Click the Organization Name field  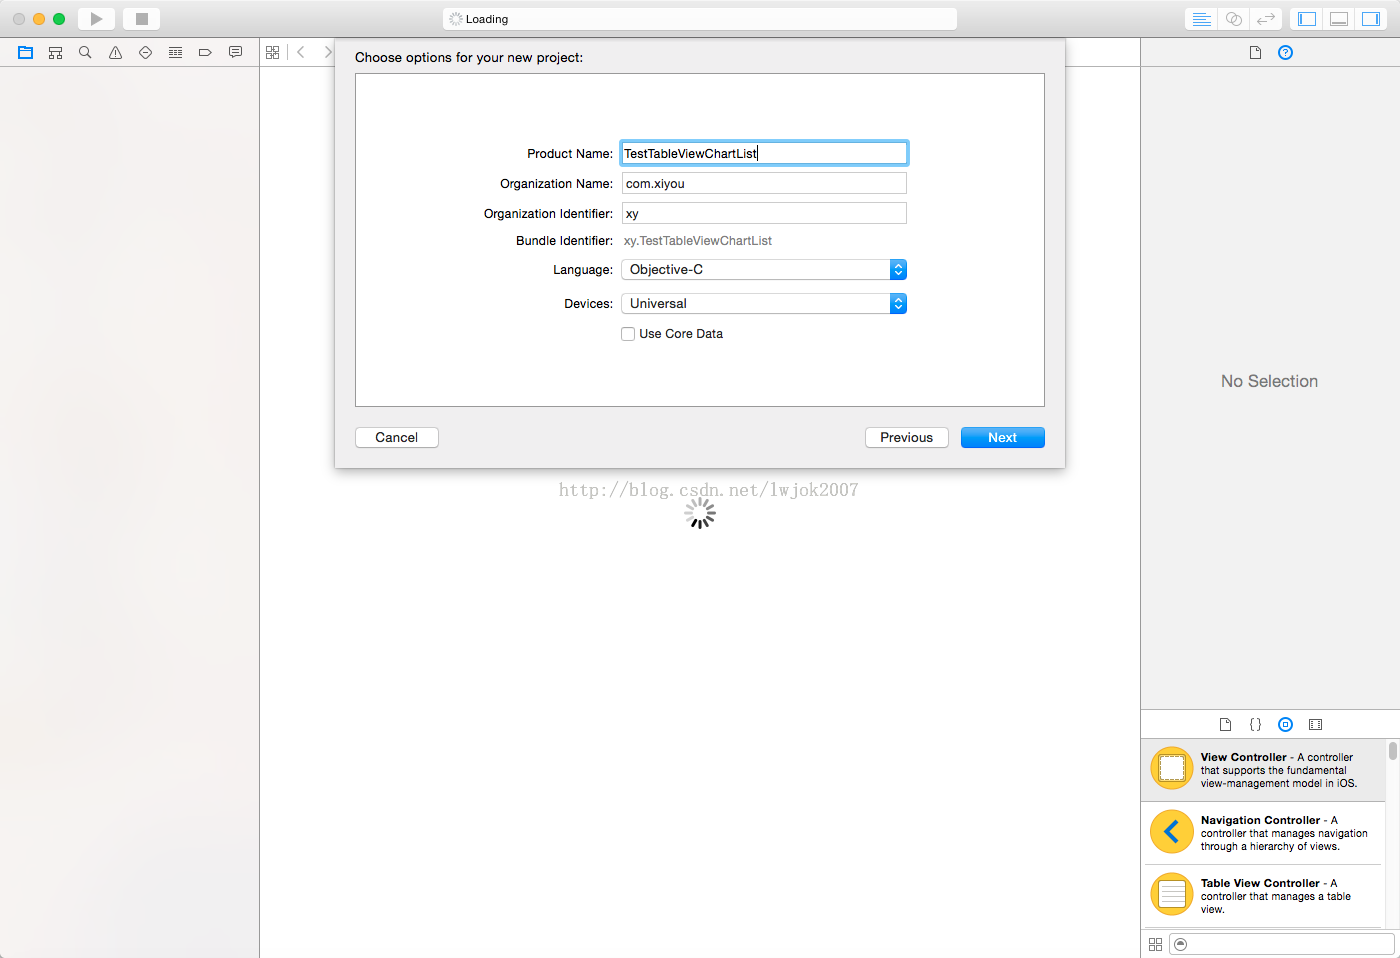[763, 183]
